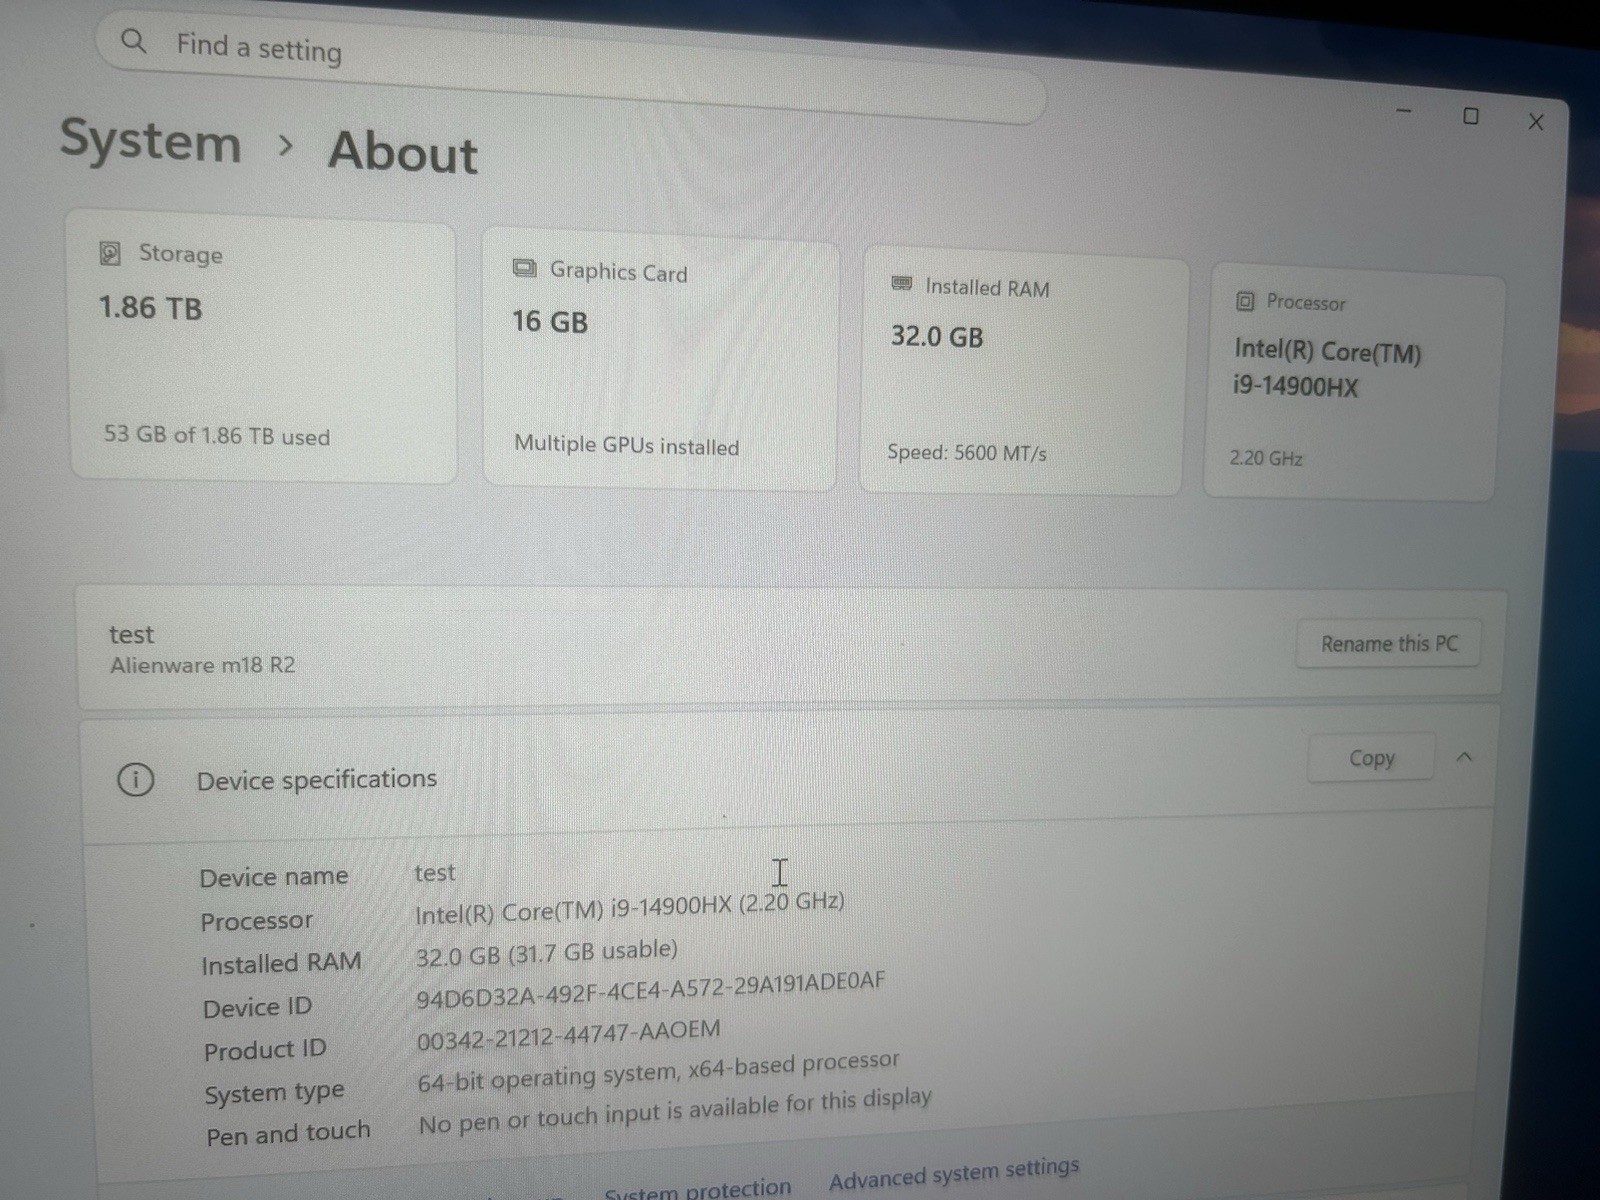Click the search magnifier icon
Viewport: 1600px width, 1200px height.
click(x=133, y=41)
